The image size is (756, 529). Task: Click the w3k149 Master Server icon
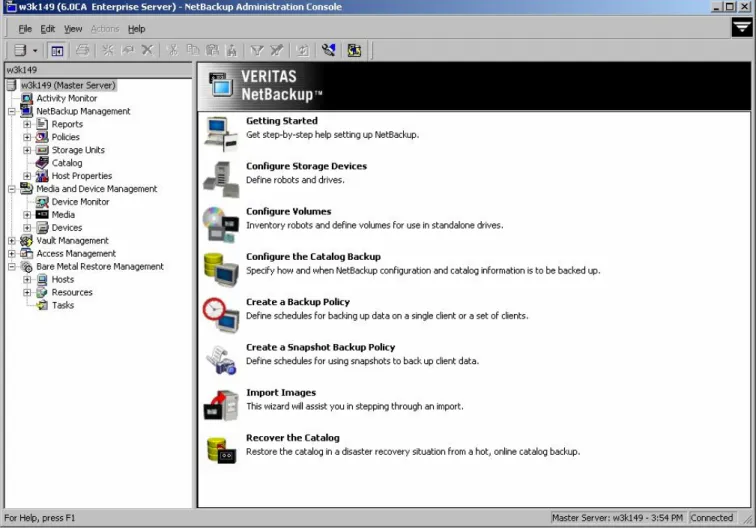tap(12, 85)
